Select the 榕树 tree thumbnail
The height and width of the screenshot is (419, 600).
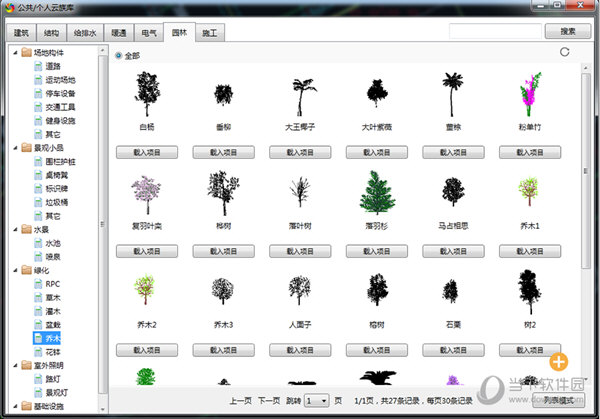[x=377, y=289]
